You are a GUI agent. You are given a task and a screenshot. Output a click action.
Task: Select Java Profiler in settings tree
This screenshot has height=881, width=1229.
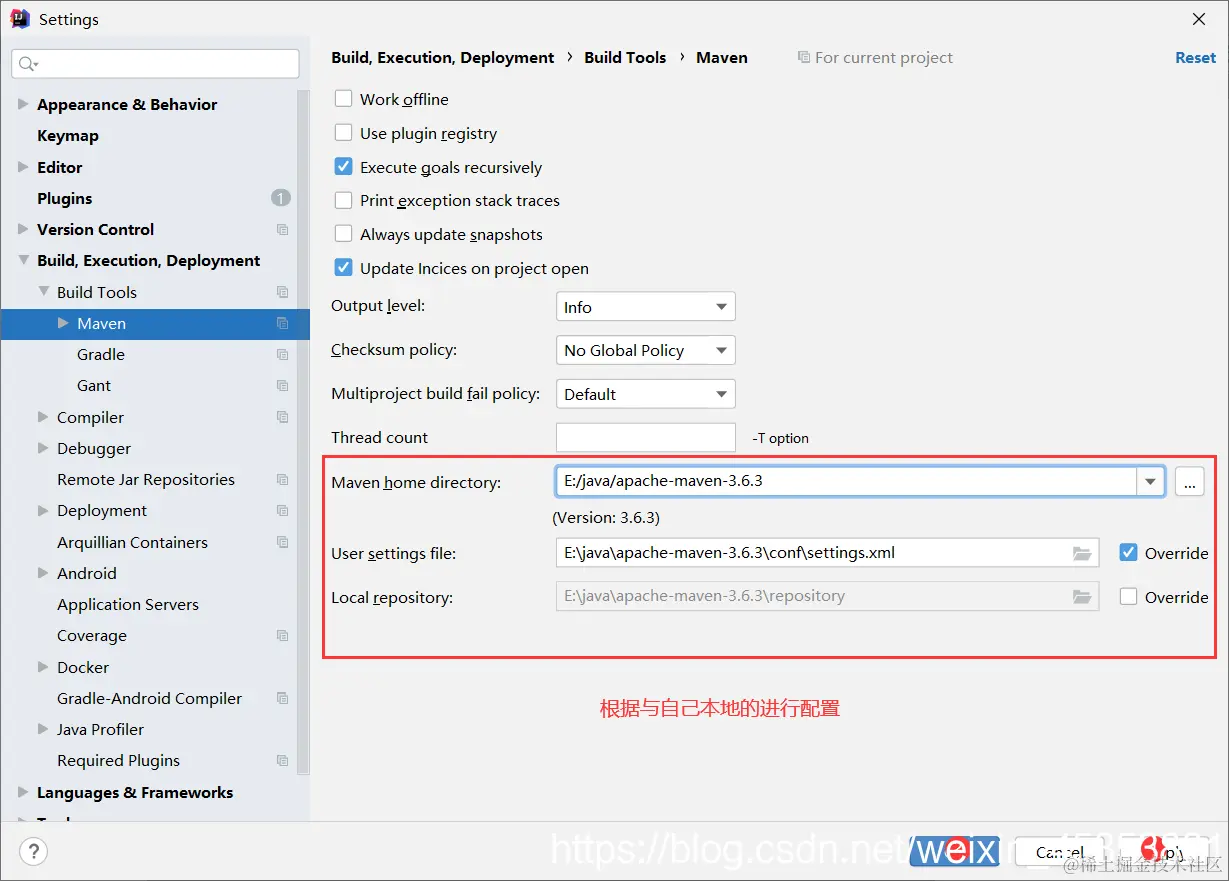(100, 730)
